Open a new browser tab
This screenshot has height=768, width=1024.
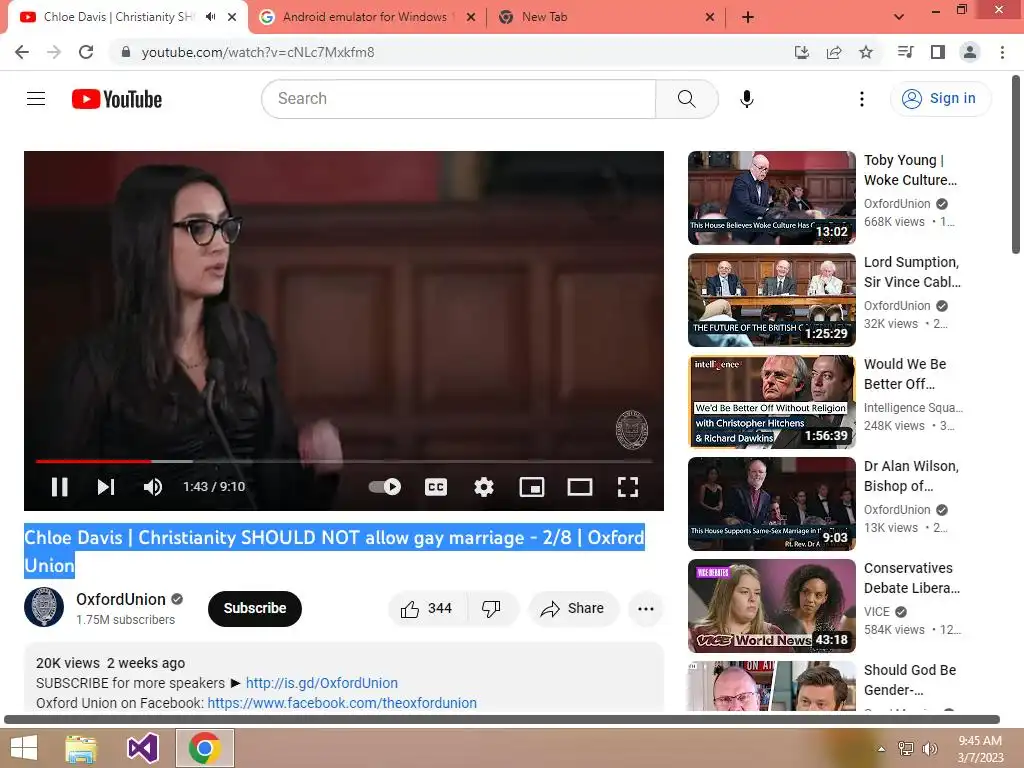click(x=748, y=17)
